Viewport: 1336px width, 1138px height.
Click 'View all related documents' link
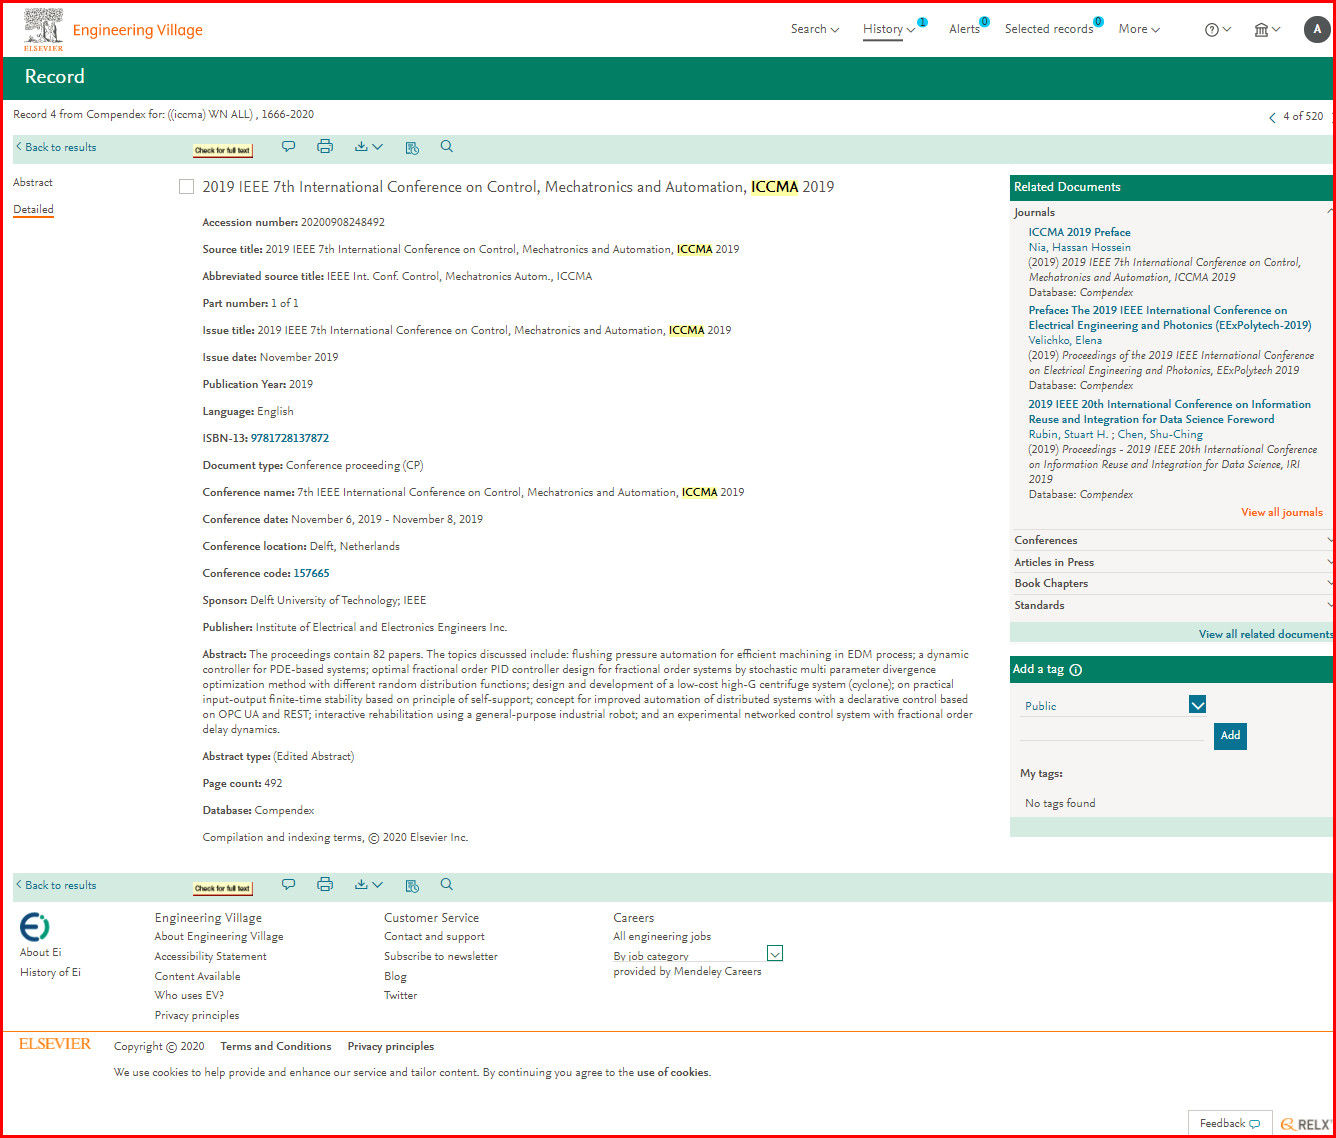tap(1266, 634)
